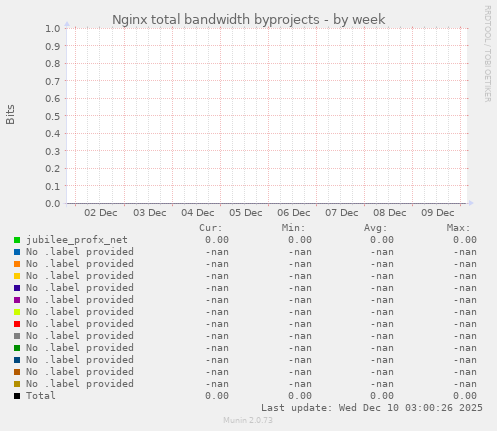
Task: Click the grey legend color swatch
Action: [17, 336]
